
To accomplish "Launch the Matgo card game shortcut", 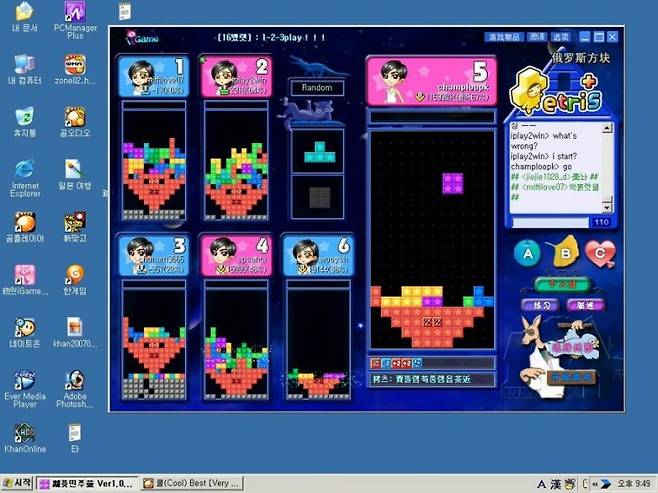I will coord(75,227).
